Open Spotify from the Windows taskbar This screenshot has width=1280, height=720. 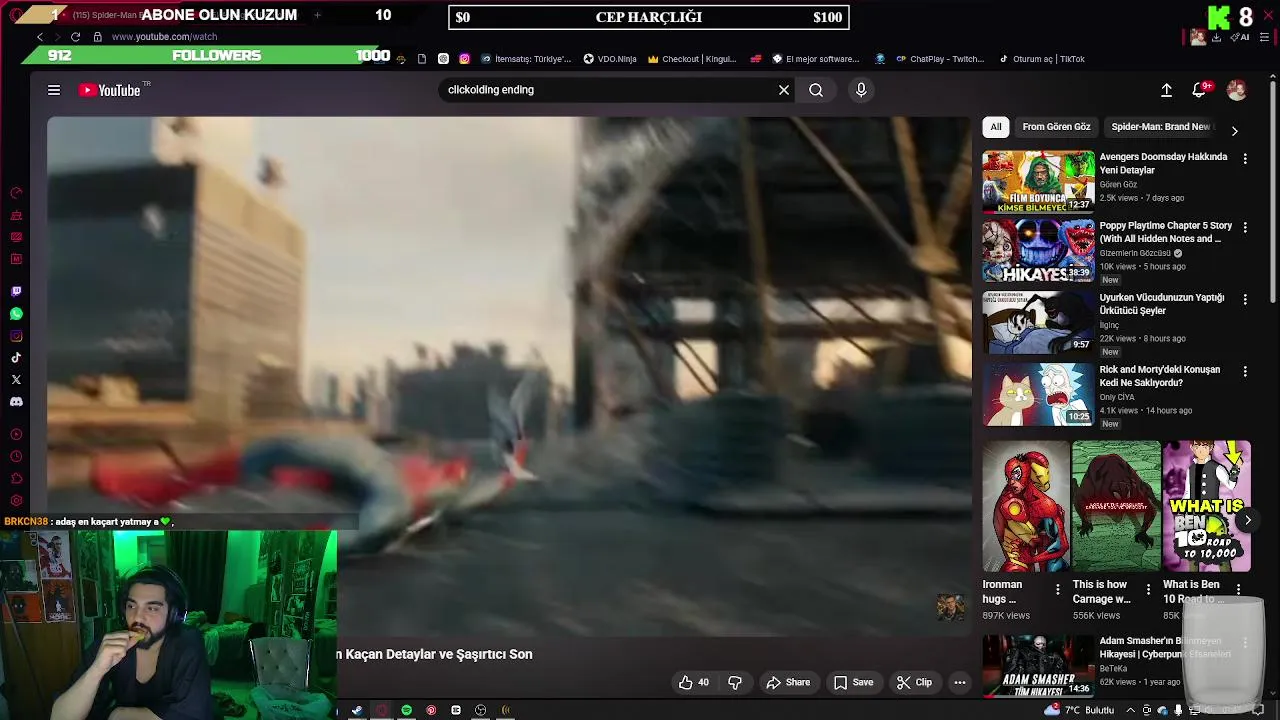point(407,710)
